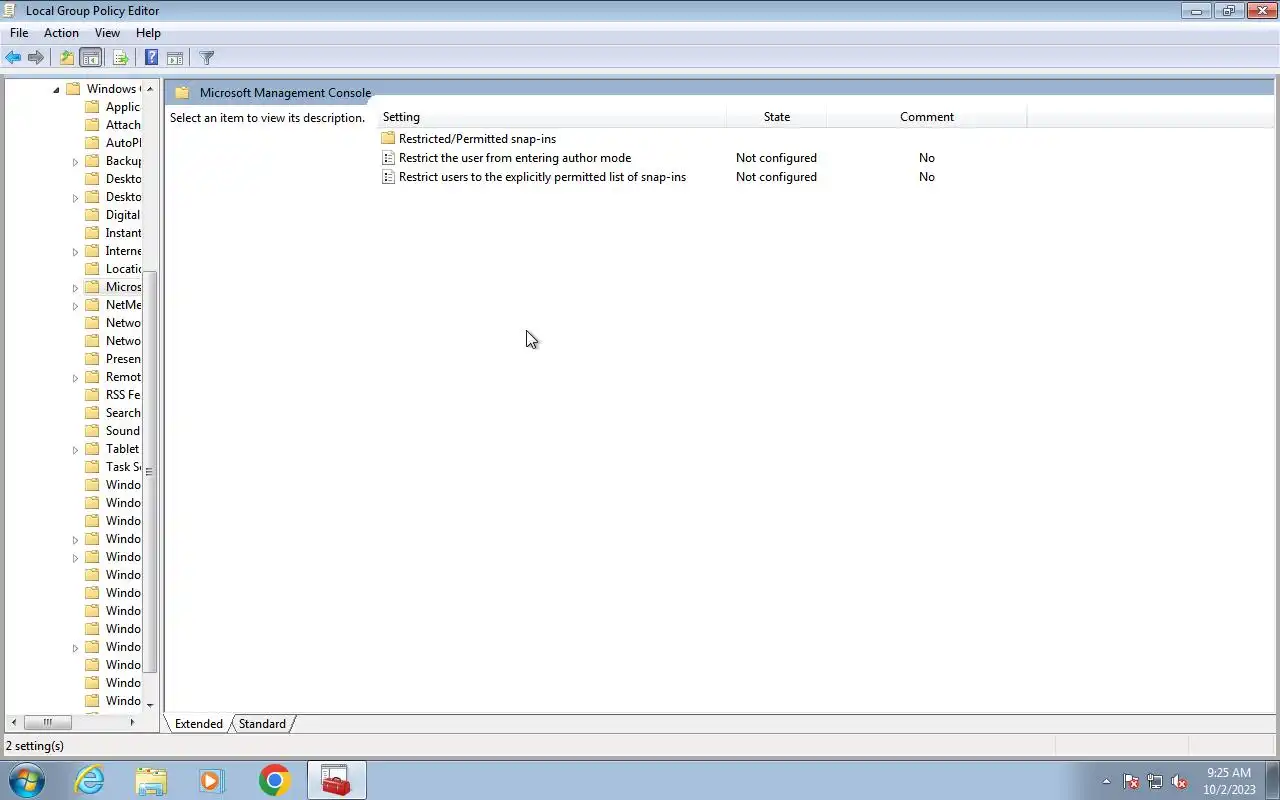This screenshot has width=1280, height=800.
Task: Switch to the Extended tab
Action: click(x=198, y=724)
